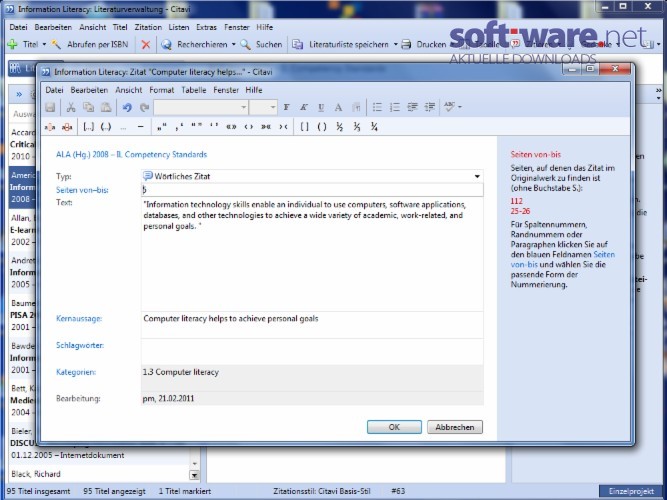Expand the Recherchieren dropdown arrow

point(234,44)
